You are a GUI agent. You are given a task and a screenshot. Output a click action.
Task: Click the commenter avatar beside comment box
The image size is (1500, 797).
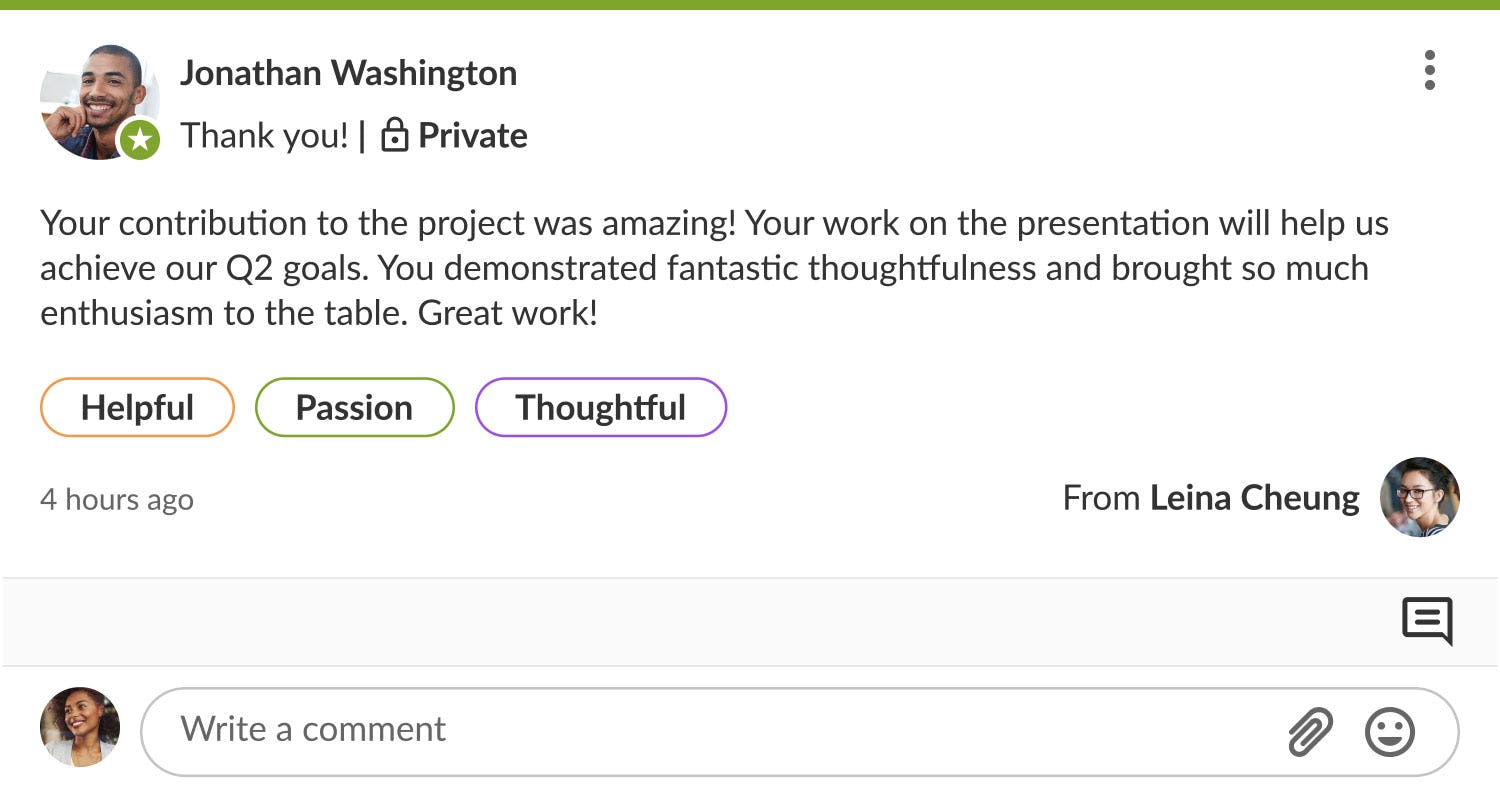click(x=80, y=727)
